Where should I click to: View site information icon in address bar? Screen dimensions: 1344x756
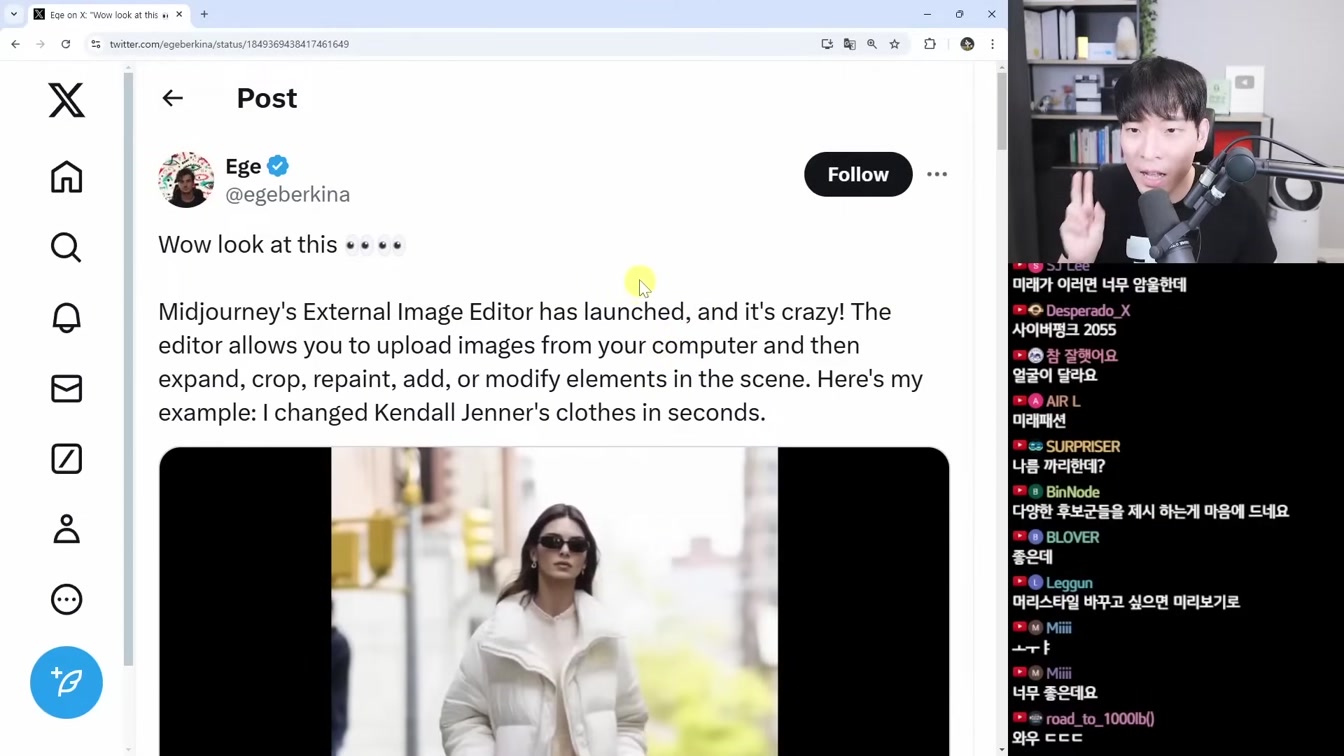96,44
